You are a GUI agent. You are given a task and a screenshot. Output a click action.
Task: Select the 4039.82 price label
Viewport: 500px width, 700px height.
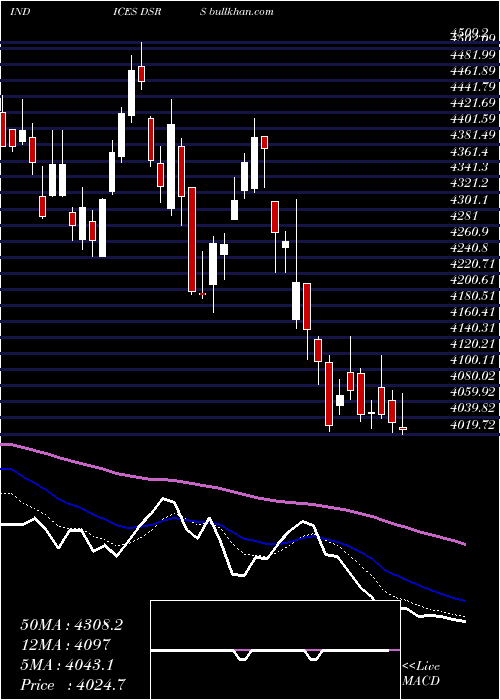pos(473,408)
